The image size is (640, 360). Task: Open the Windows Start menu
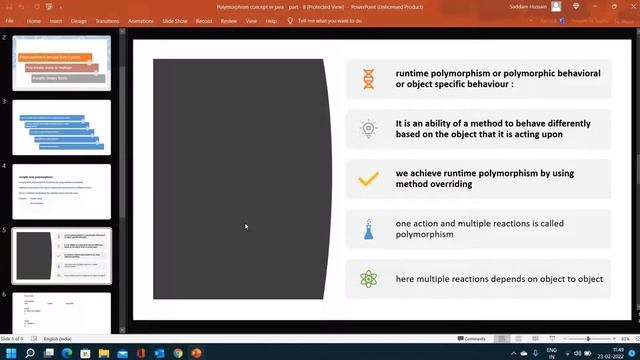11,353
